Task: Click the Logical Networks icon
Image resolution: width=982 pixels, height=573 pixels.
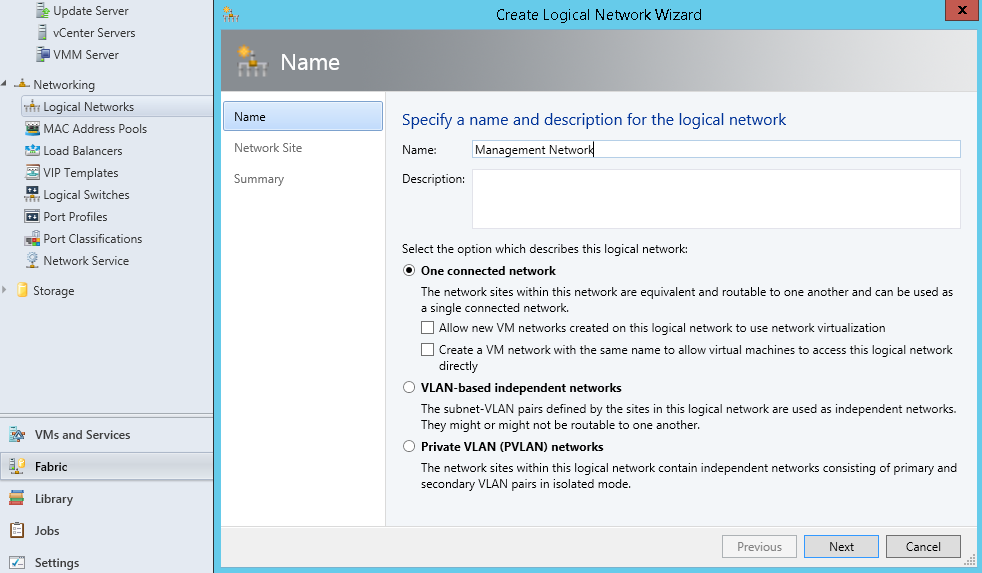Action: [32, 106]
